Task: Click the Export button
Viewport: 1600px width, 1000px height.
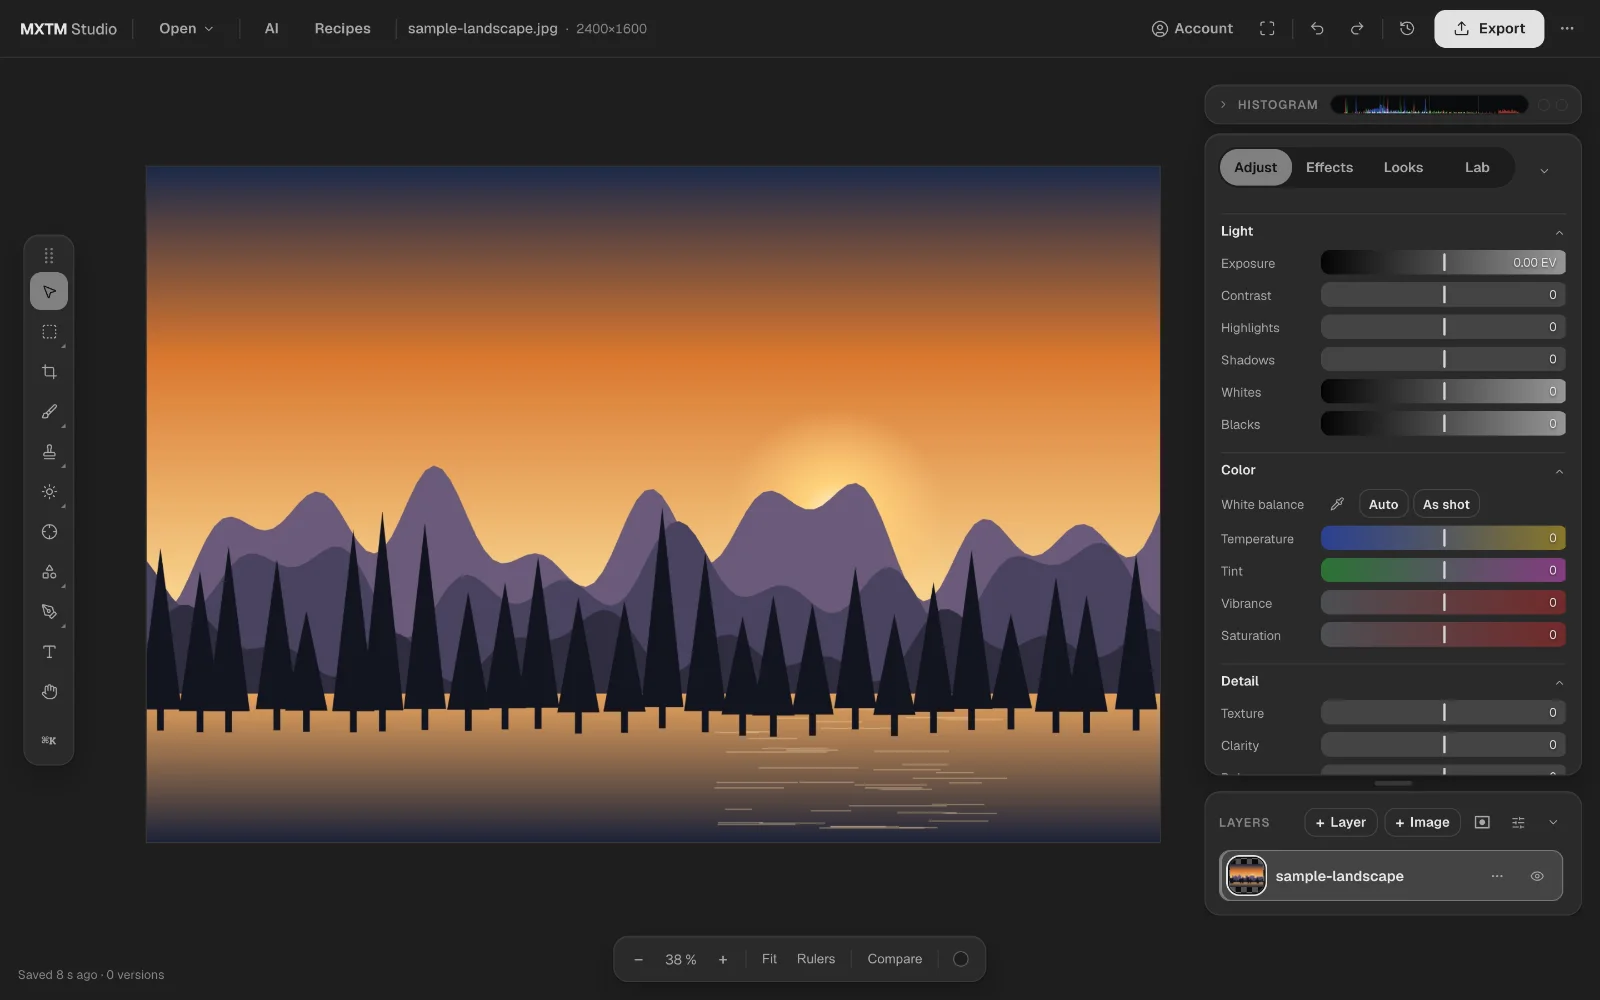Action: pyautogui.click(x=1489, y=28)
